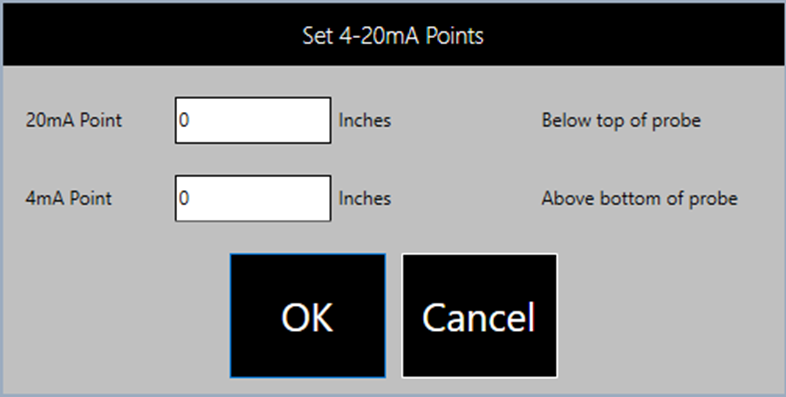Confirm settings with the OK button
The height and width of the screenshot is (397, 786).
[x=308, y=316]
